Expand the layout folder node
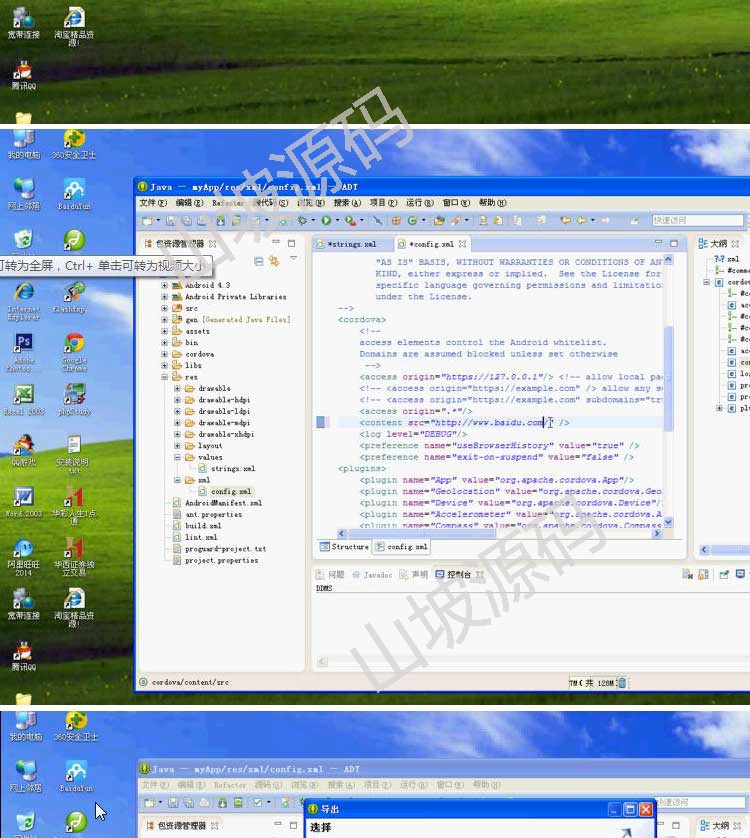This screenshot has height=838, width=750. [177, 446]
